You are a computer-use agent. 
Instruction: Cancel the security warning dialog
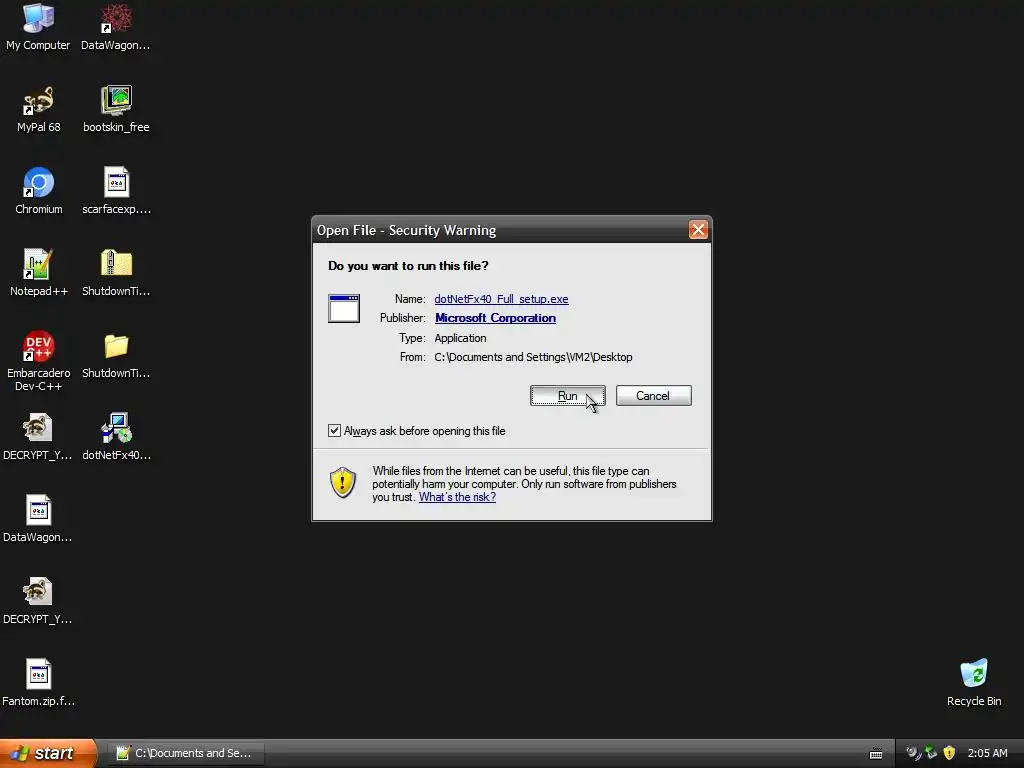[x=653, y=396]
